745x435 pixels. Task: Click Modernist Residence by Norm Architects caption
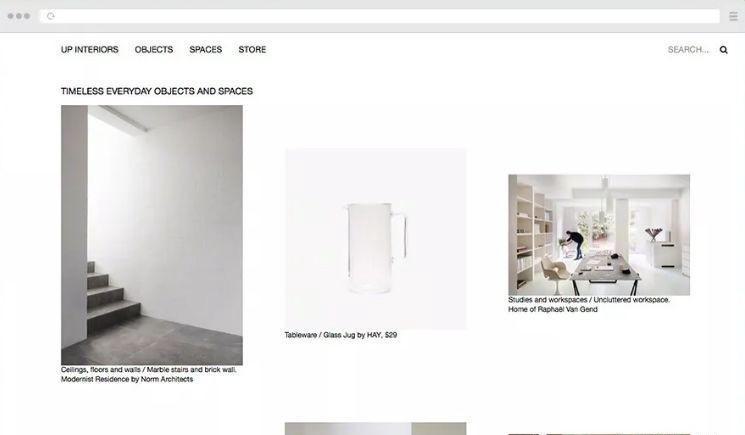point(127,379)
